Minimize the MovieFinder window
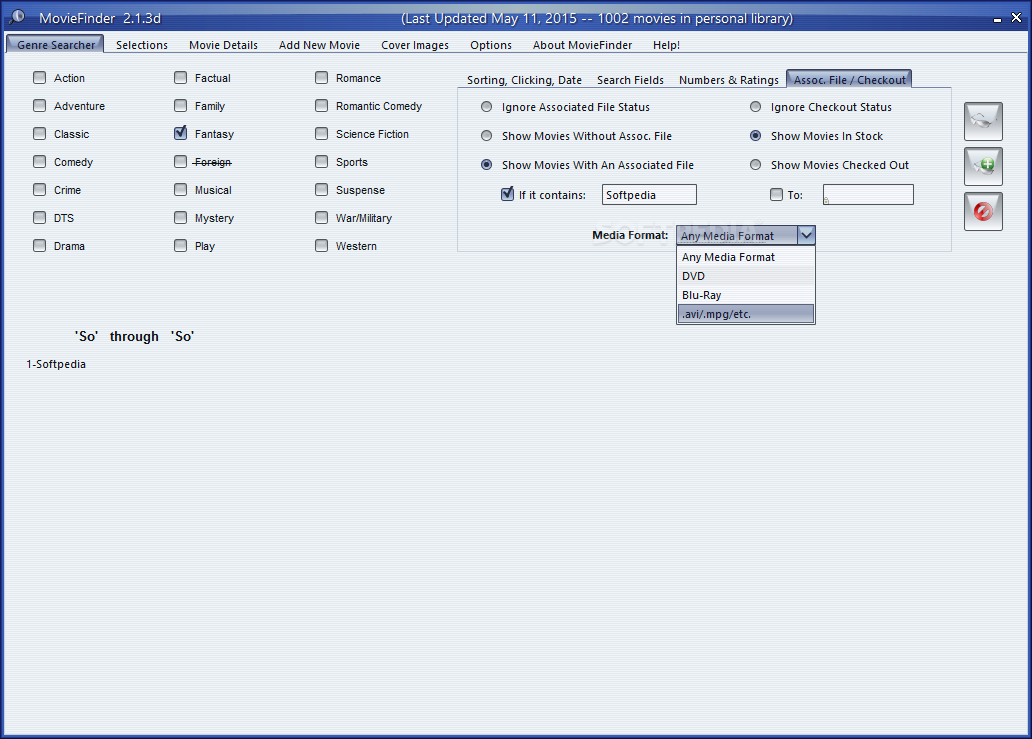 pos(997,18)
